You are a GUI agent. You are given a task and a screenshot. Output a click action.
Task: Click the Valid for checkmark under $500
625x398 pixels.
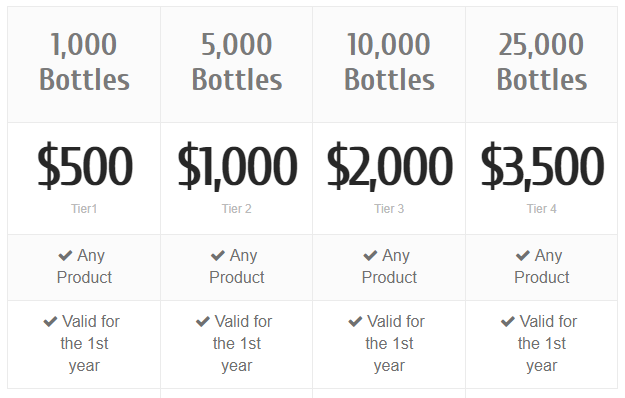point(50,322)
